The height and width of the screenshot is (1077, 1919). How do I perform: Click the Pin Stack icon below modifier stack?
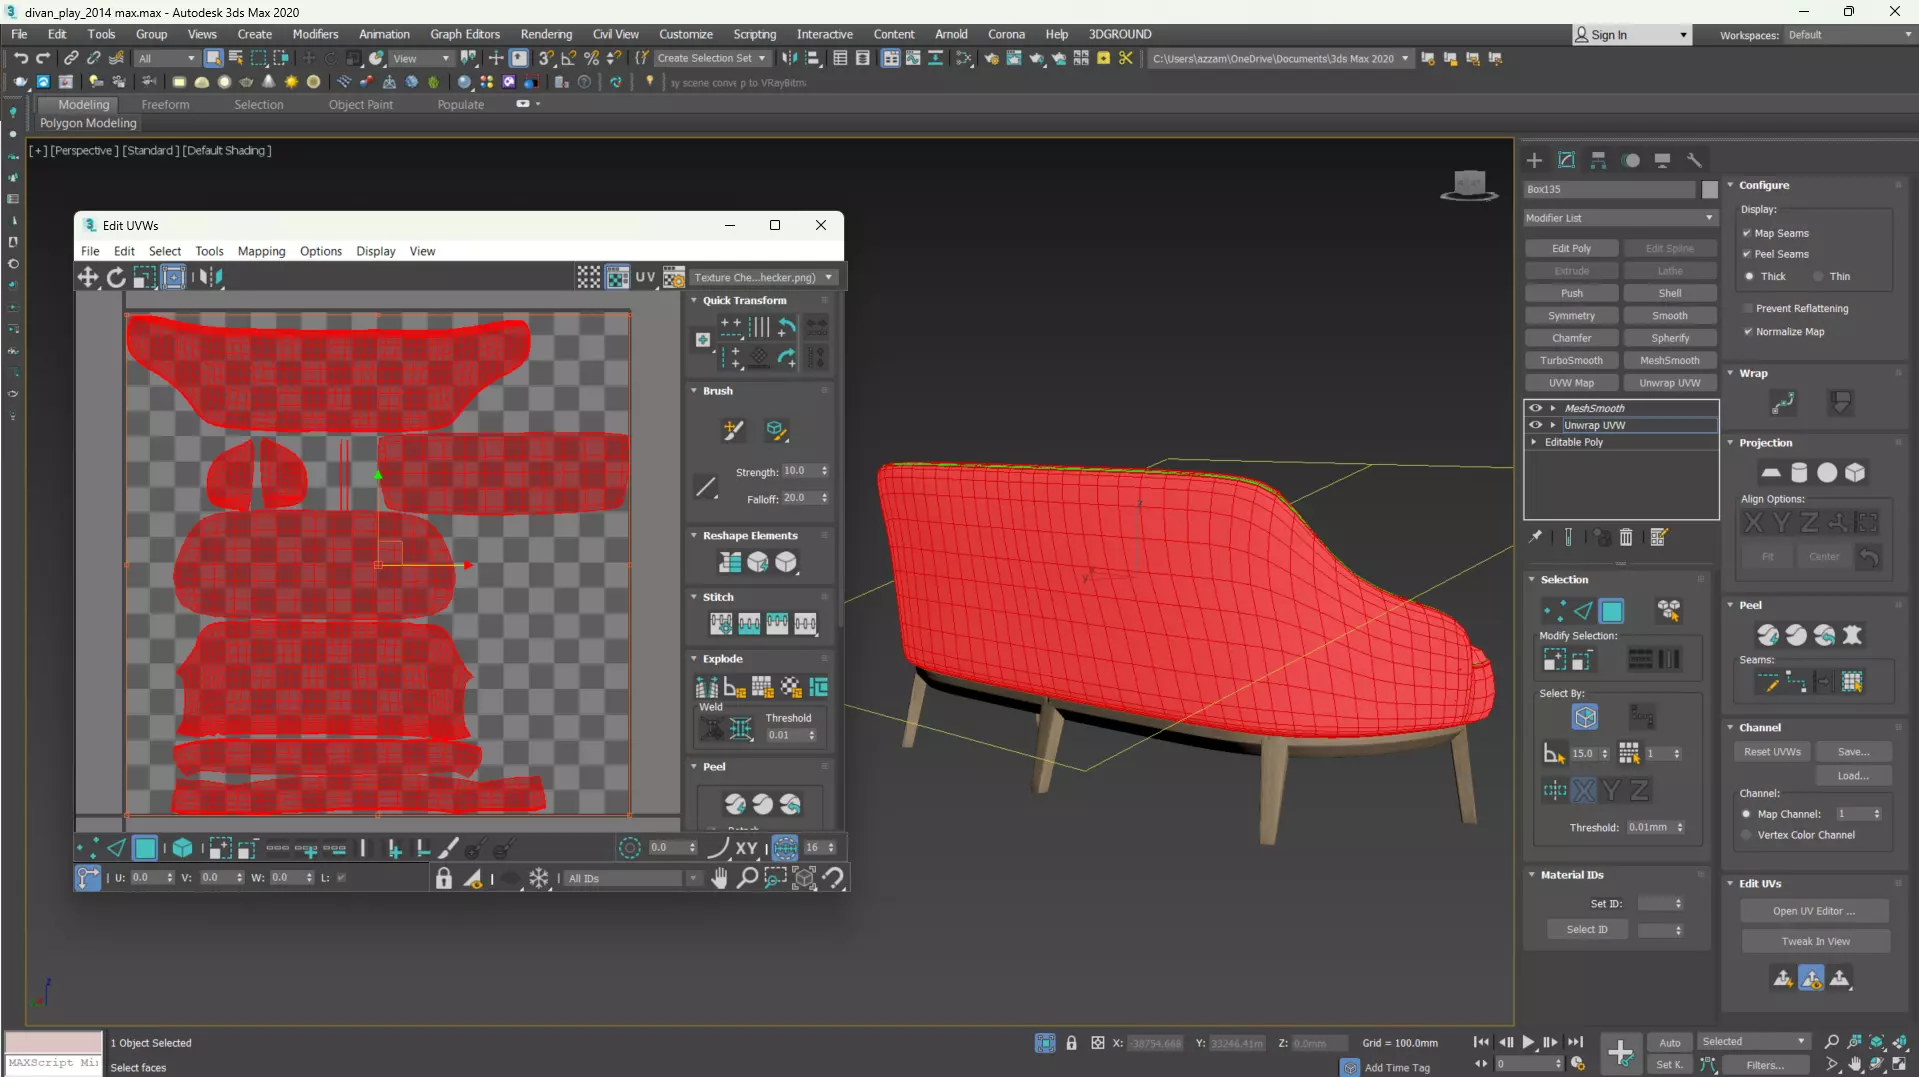click(1535, 537)
